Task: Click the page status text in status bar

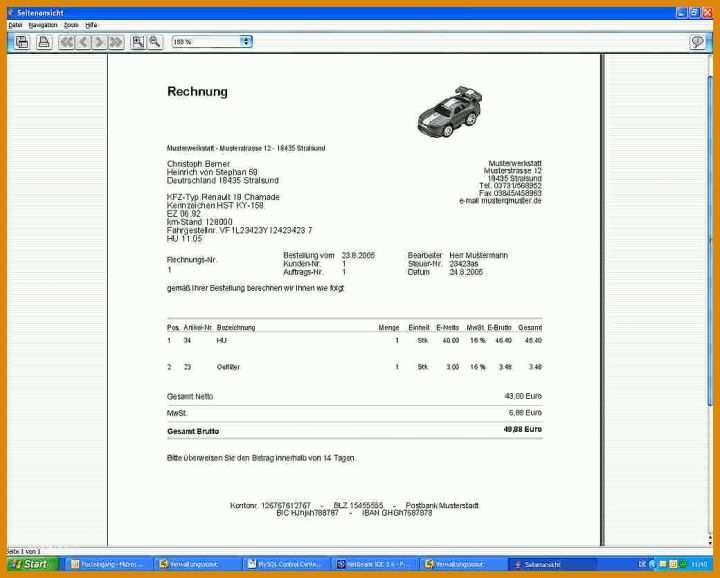Action: pos(24,551)
